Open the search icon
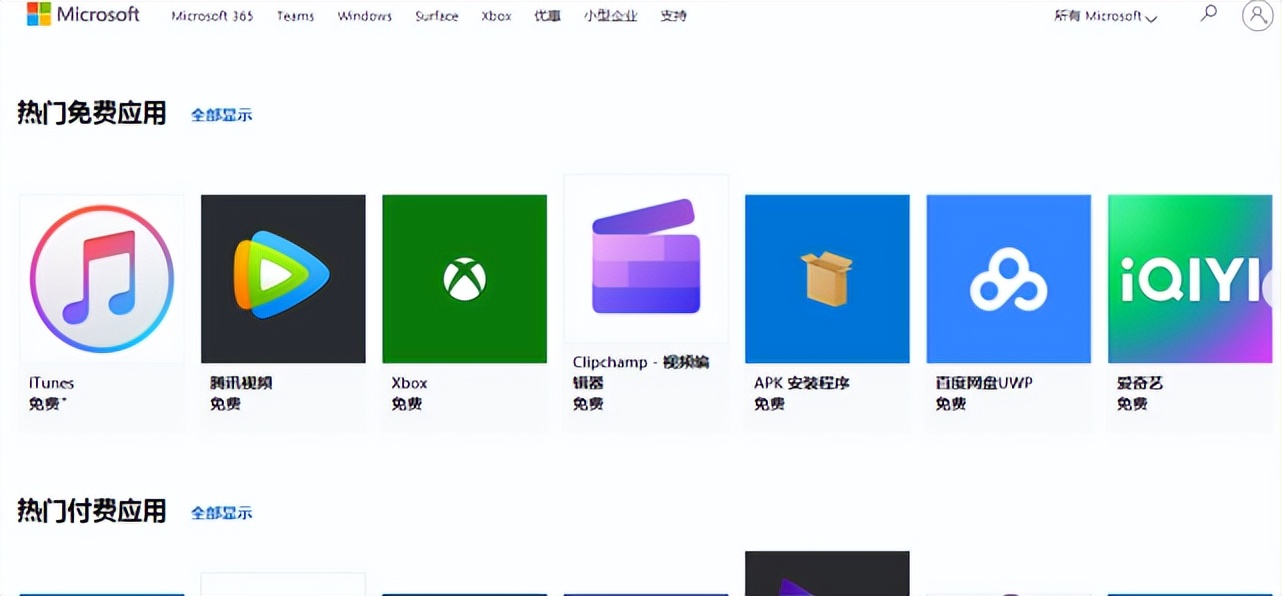This screenshot has height=596, width=1282. [x=1209, y=13]
